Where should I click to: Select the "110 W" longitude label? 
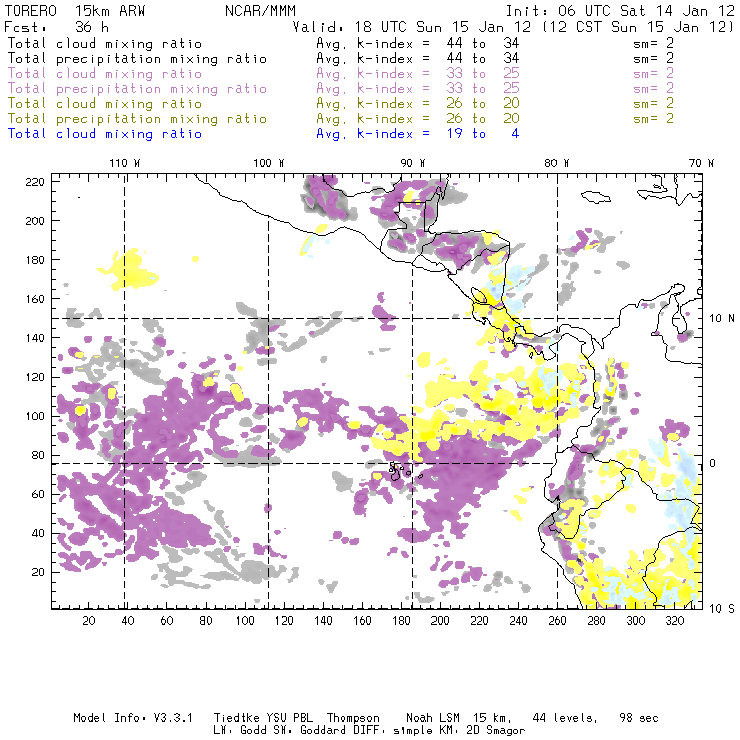[125, 163]
